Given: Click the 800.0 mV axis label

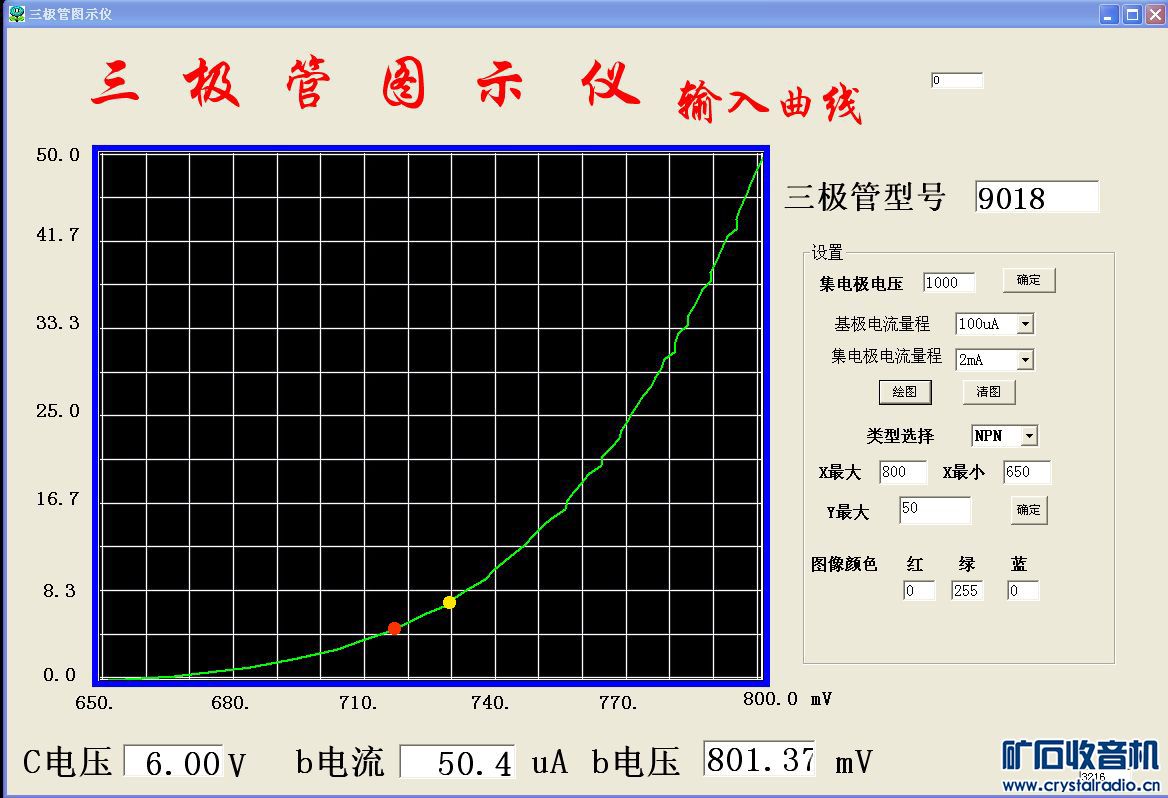Looking at the screenshot, I should (x=787, y=699).
